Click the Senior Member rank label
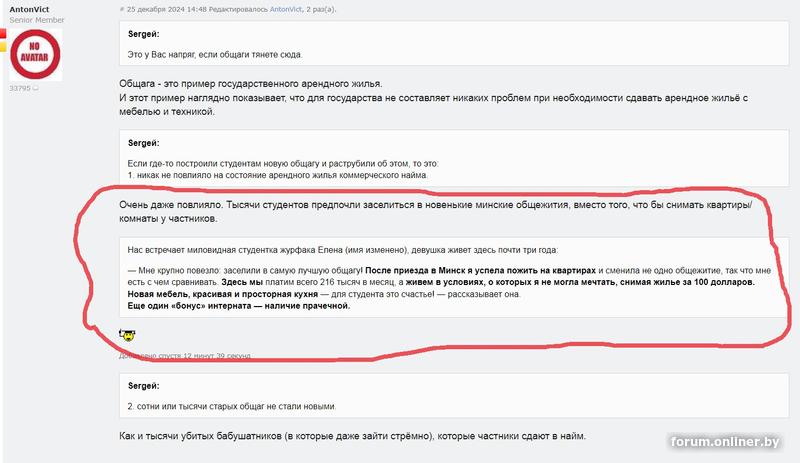800x463 pixels. [x=37, y=20]
